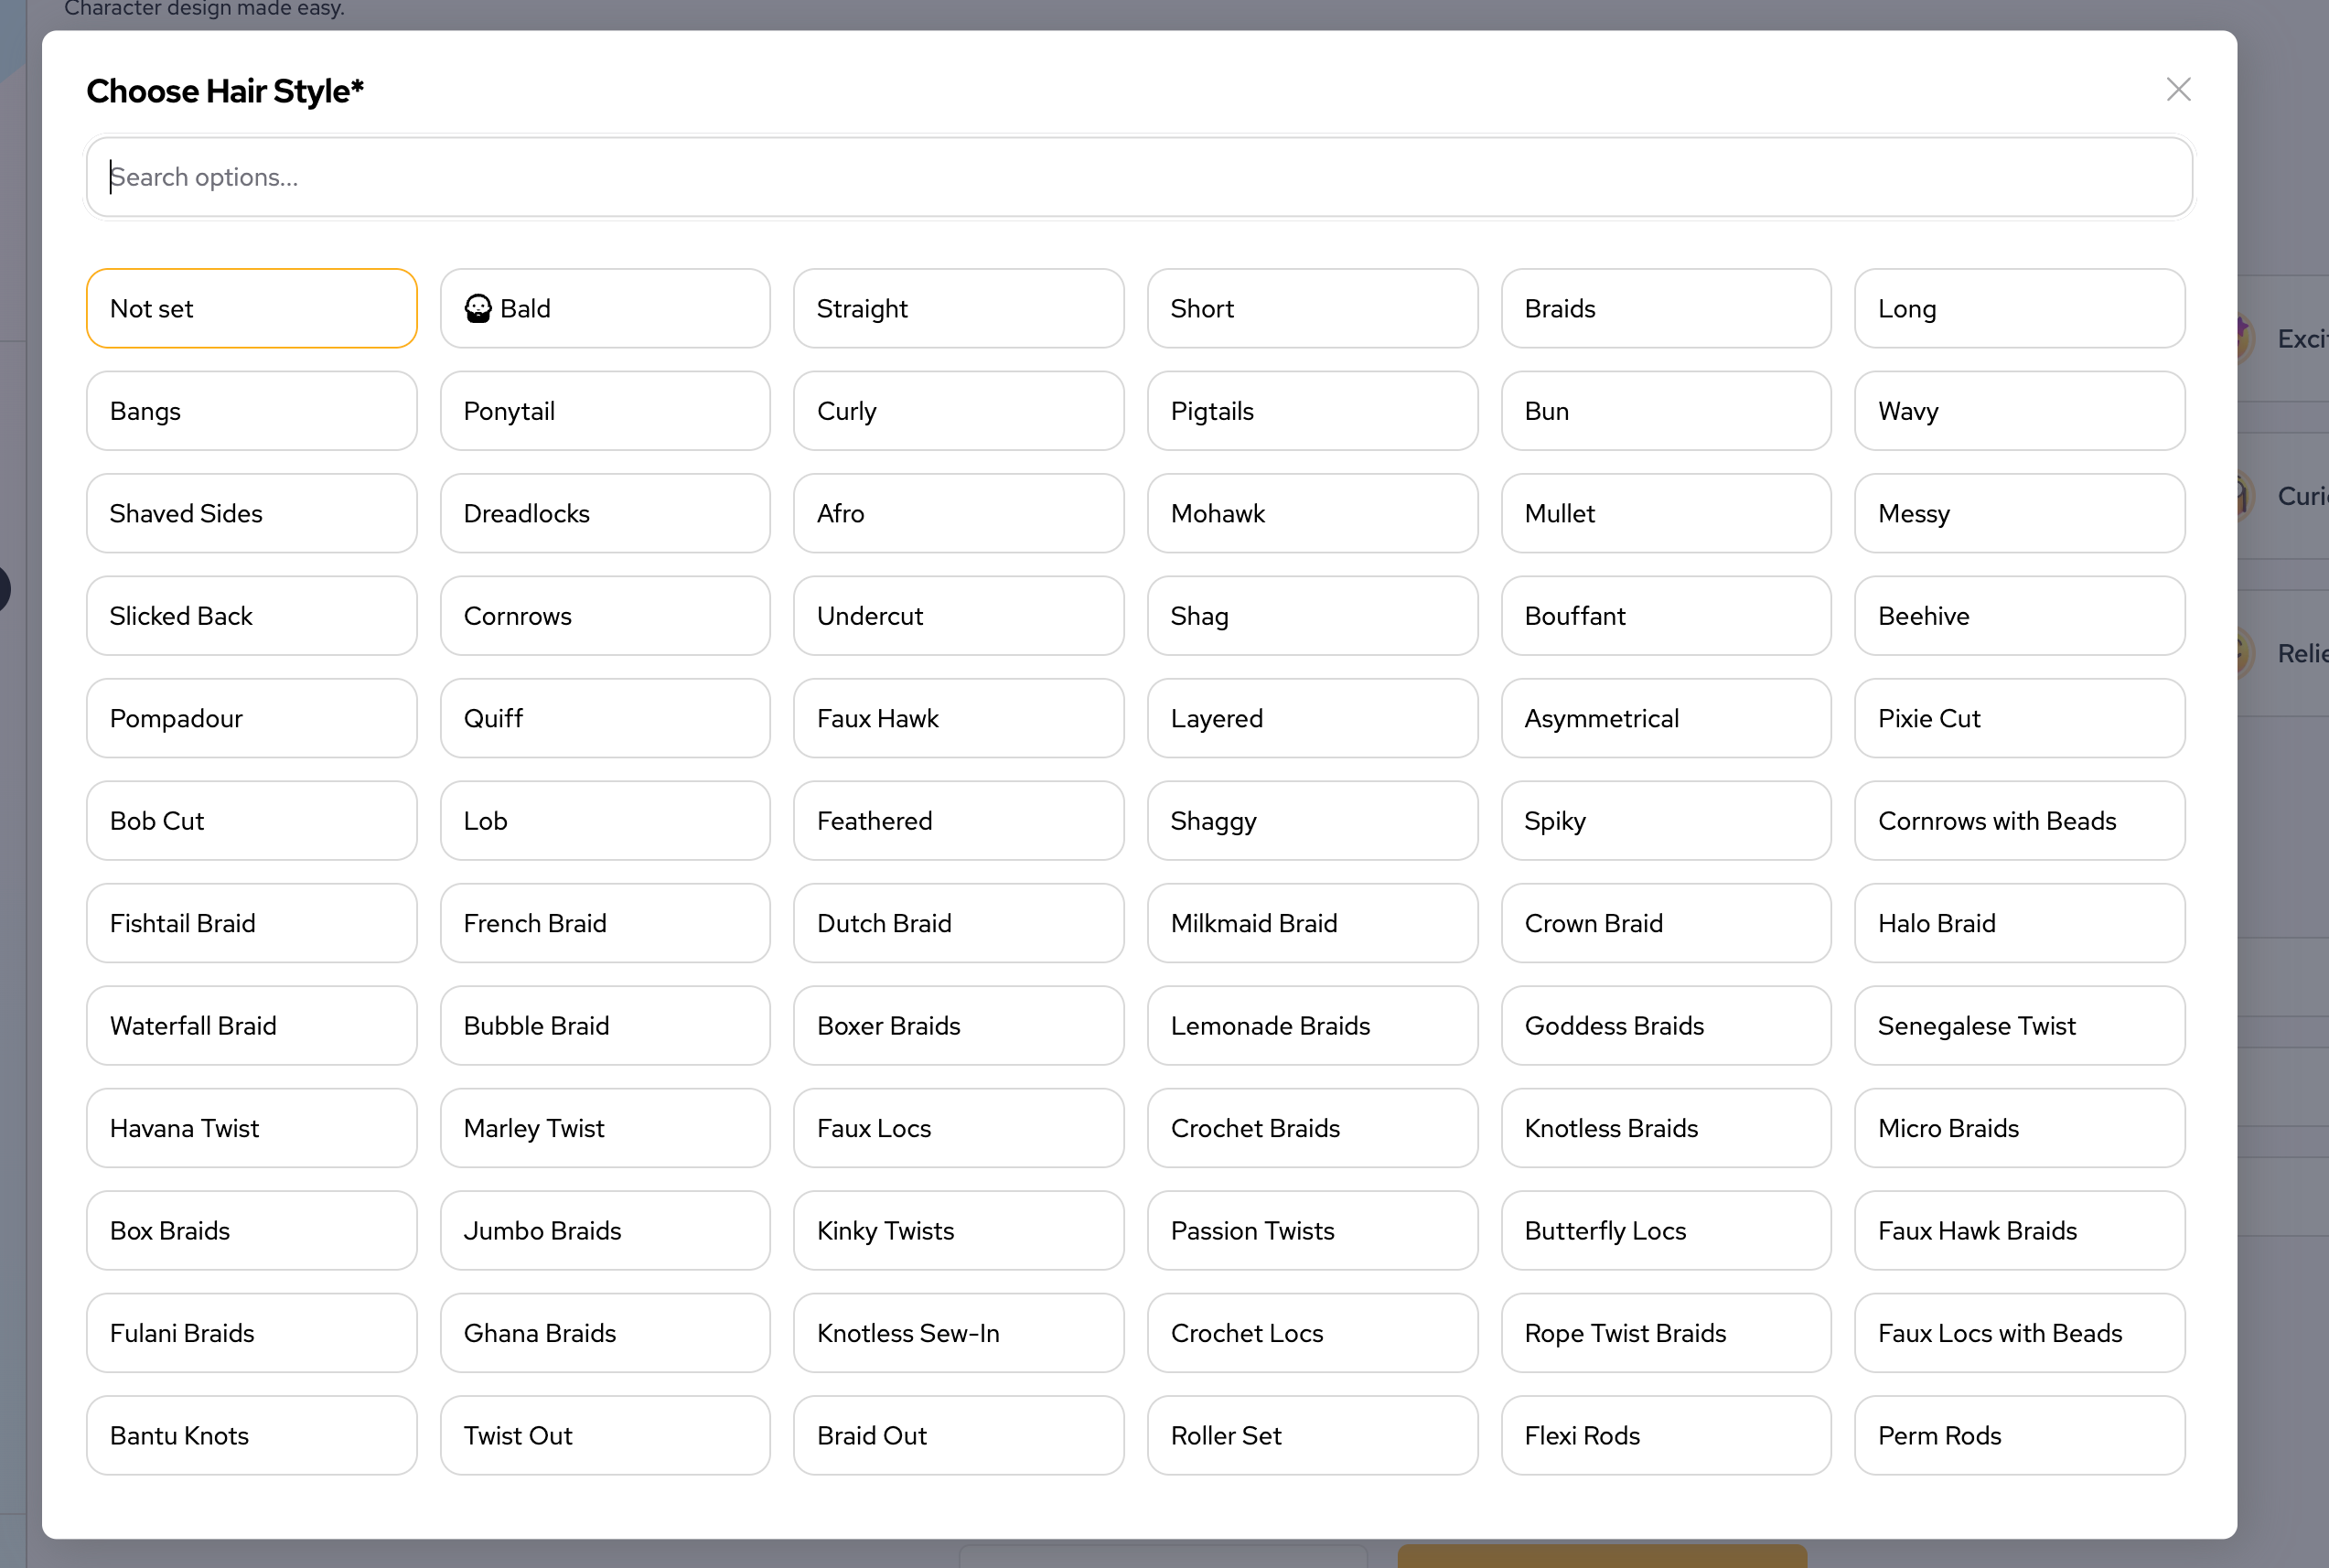
Task: Choose the Feathered hair style
Action: click(957, 821)
